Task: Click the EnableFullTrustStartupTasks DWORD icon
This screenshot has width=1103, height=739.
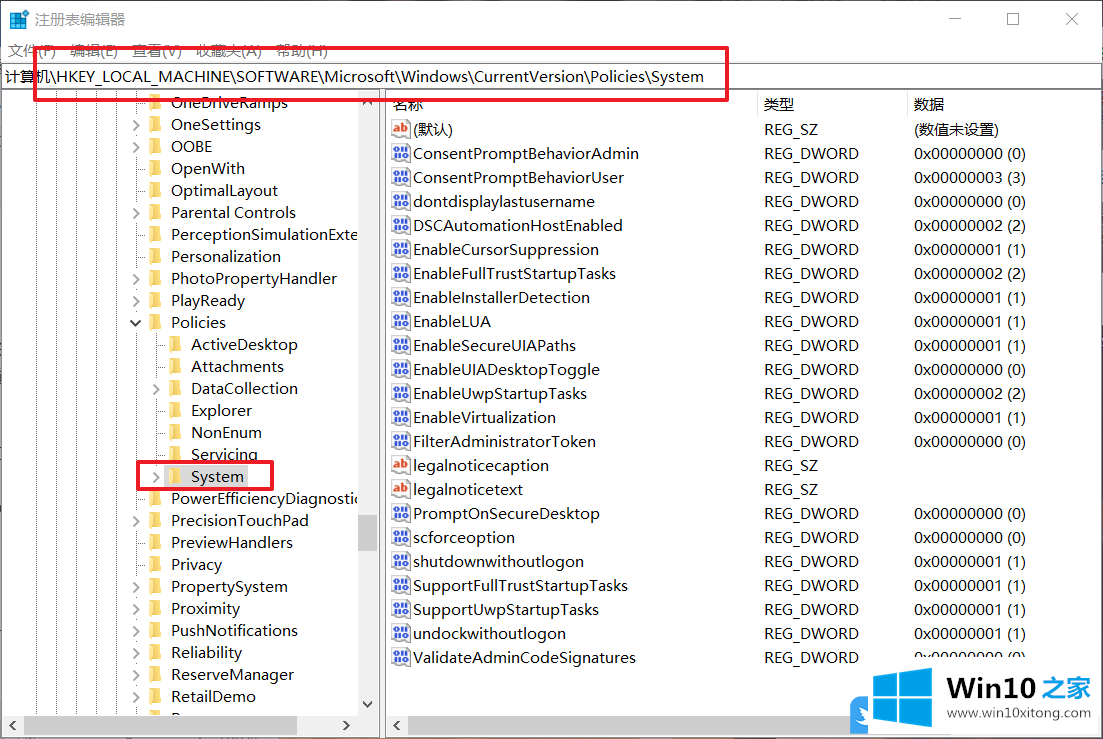Action: (x=401, y=273)
